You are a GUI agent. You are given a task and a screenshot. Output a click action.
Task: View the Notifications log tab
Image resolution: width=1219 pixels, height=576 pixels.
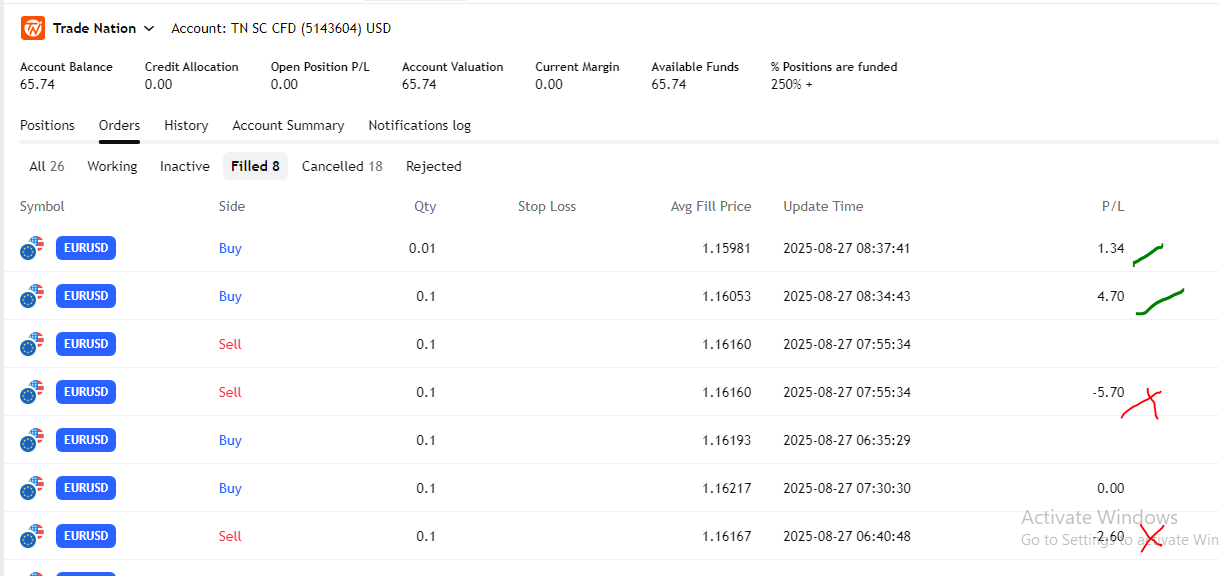419,125
